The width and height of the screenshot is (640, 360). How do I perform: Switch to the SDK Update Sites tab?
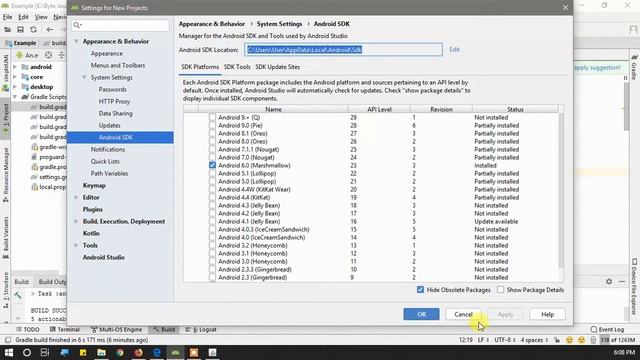point(278,67)
